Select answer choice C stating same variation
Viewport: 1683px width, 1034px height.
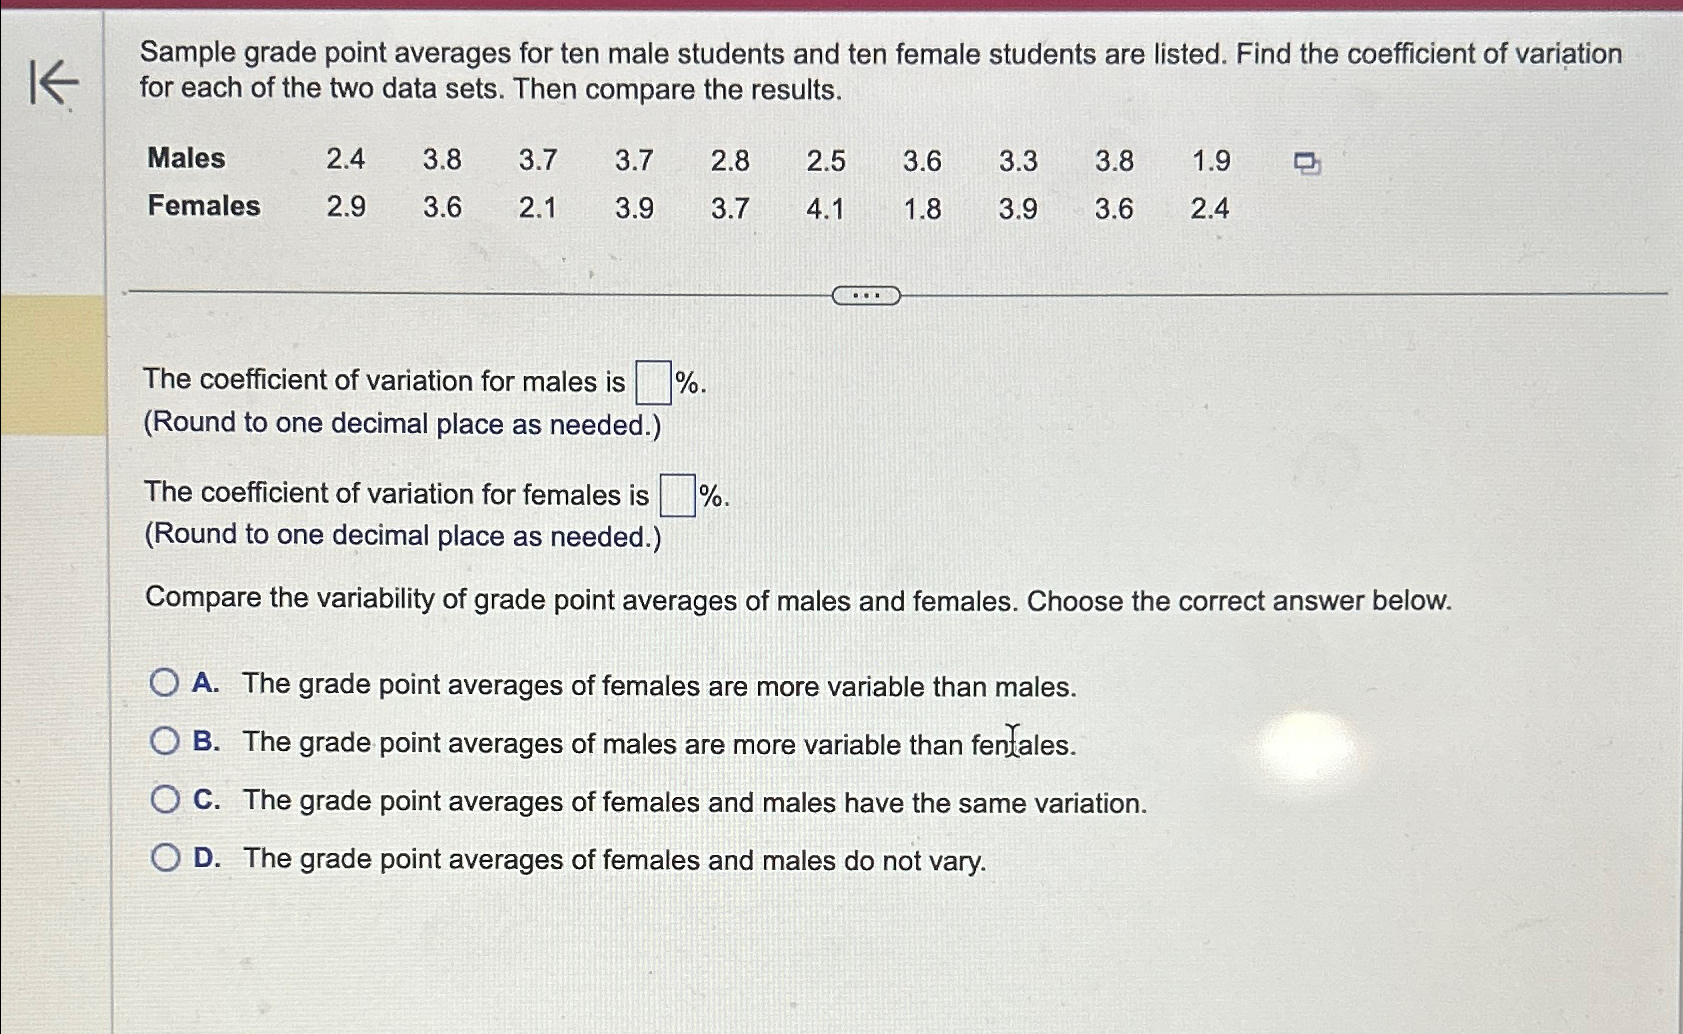click(165, 799)
